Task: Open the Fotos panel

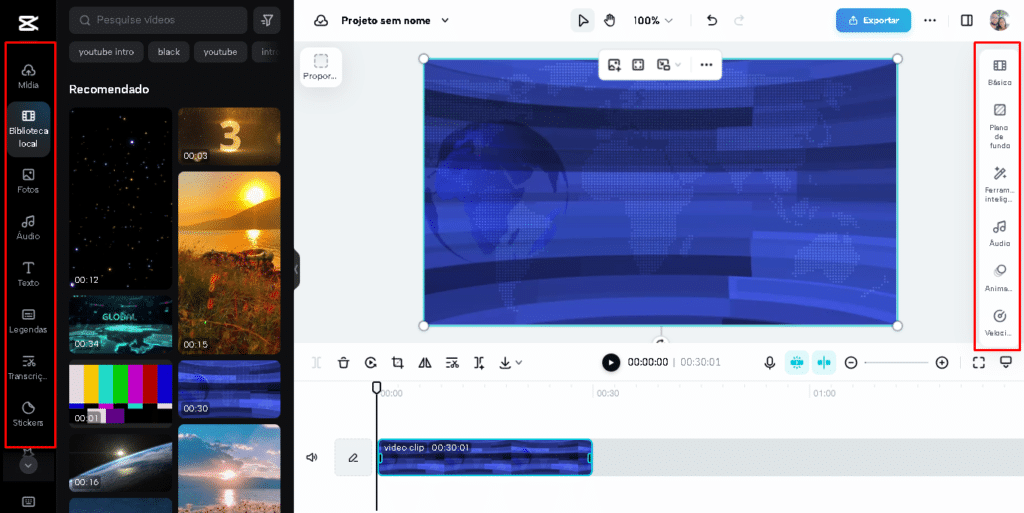Action: (29, 181)
